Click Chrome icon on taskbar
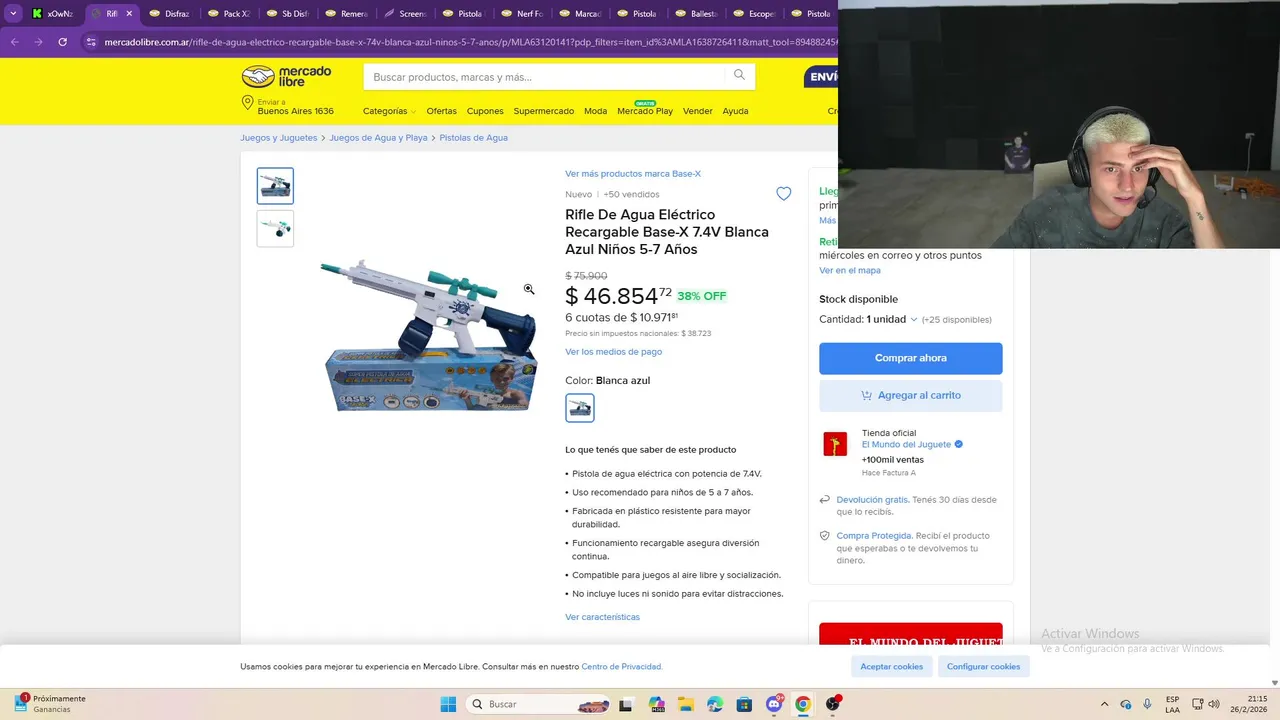This screenshot has width=1280, height=720. 803,704
